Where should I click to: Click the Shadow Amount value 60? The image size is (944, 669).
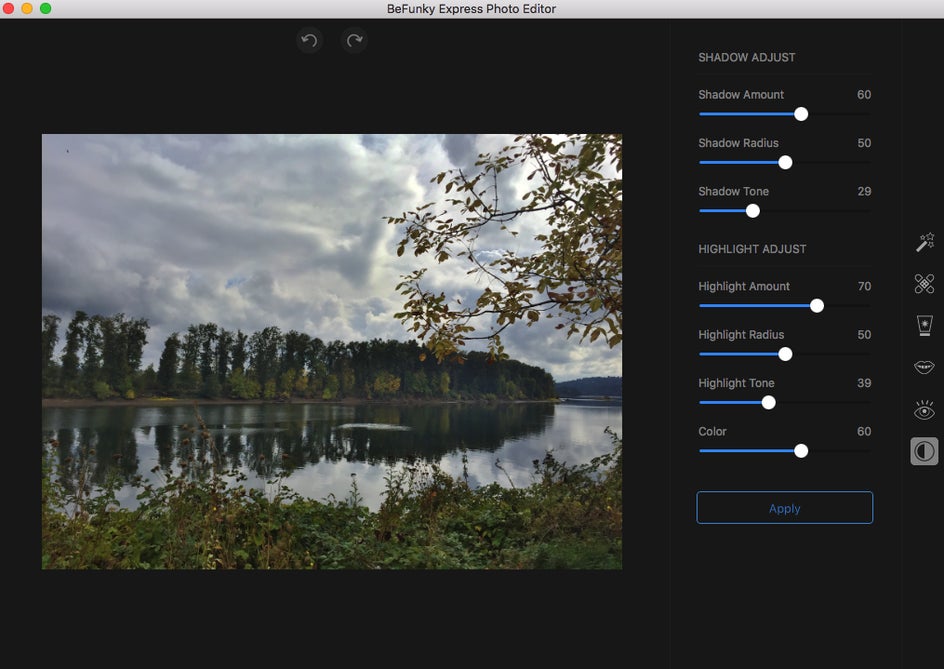click(x=864, y=95)
